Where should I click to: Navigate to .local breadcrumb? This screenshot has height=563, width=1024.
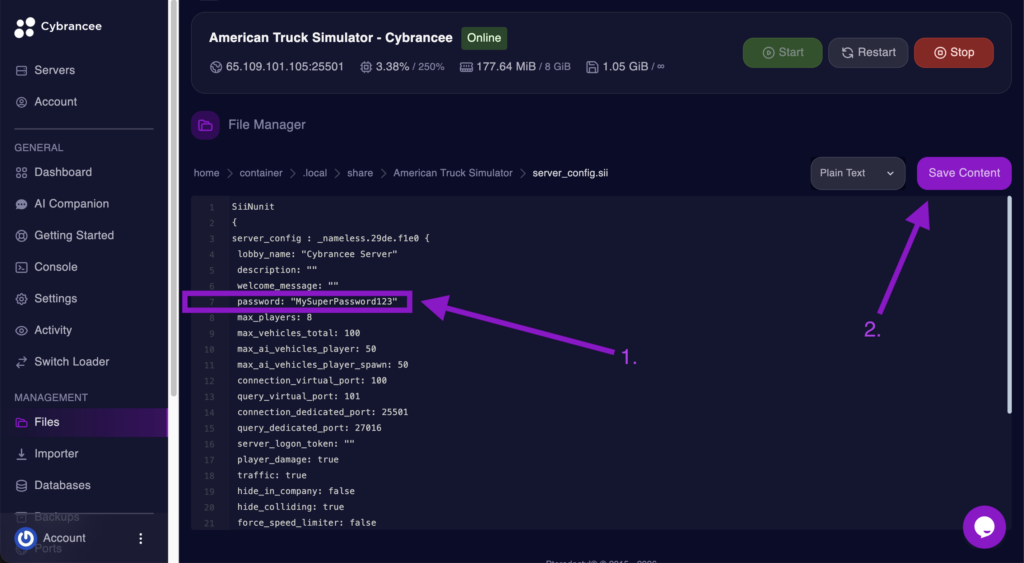point(315,173)
